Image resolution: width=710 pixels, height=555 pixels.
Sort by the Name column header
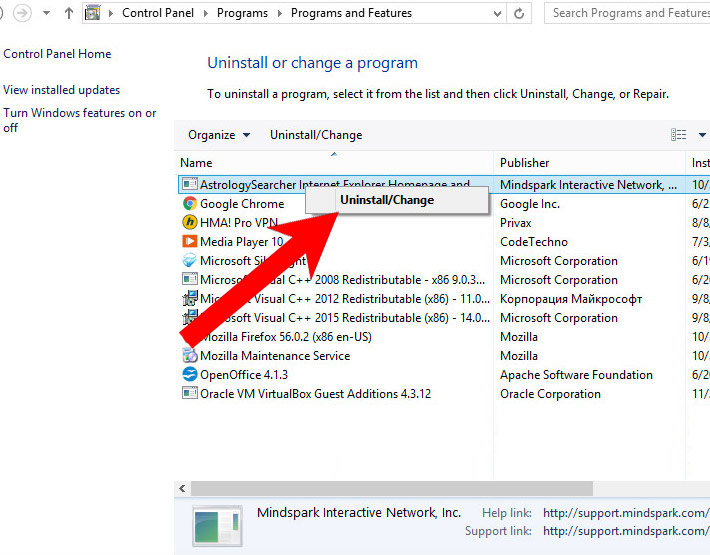tap(334, 163)
